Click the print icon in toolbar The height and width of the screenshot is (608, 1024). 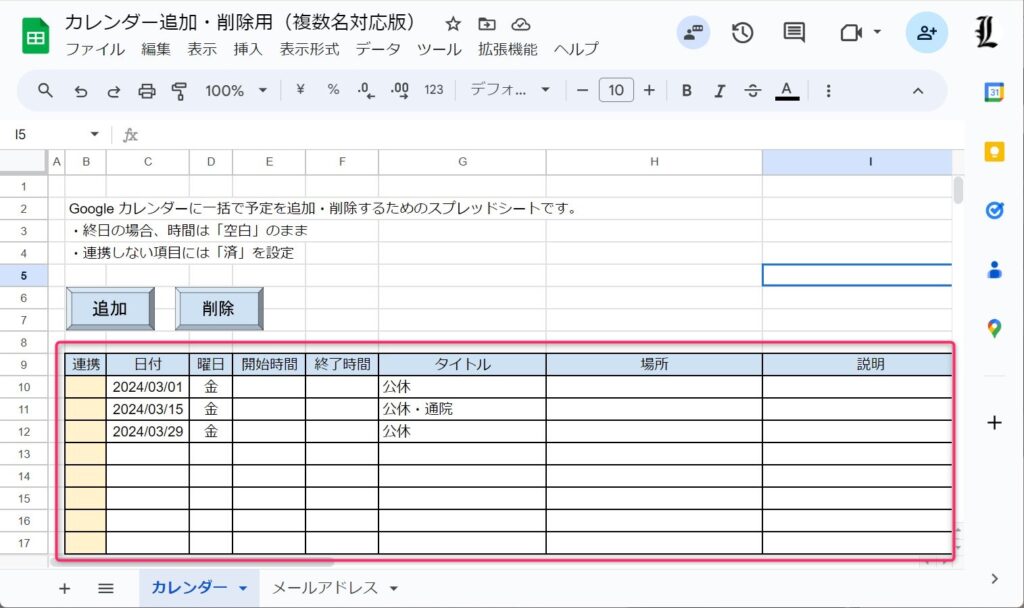(x=147, y=91)
